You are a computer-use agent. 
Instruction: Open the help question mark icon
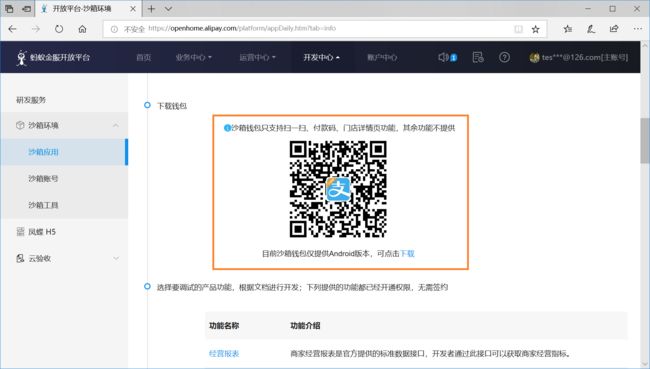click(504, 57)
